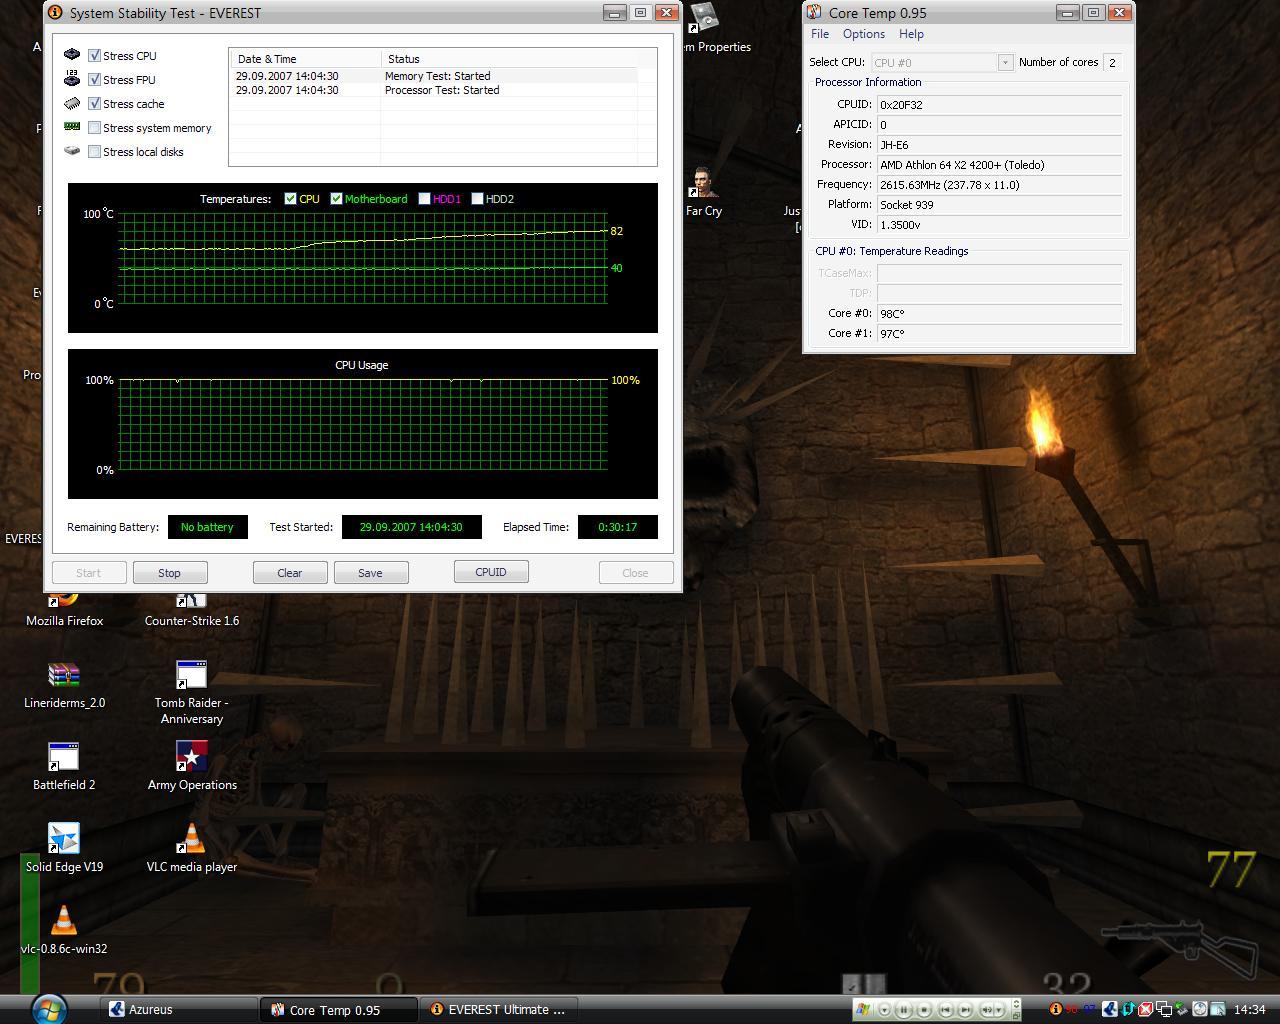Viewport: 1280px width, 1024px height.
Task: Open the CPUID panel button
Action: [491, 572]
